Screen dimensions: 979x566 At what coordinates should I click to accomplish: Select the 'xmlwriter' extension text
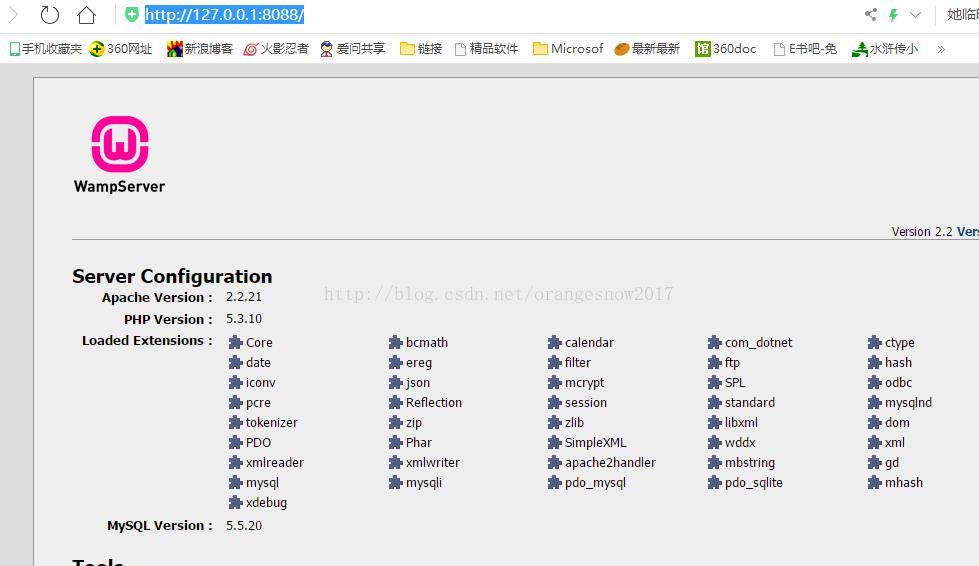[433, 462]
